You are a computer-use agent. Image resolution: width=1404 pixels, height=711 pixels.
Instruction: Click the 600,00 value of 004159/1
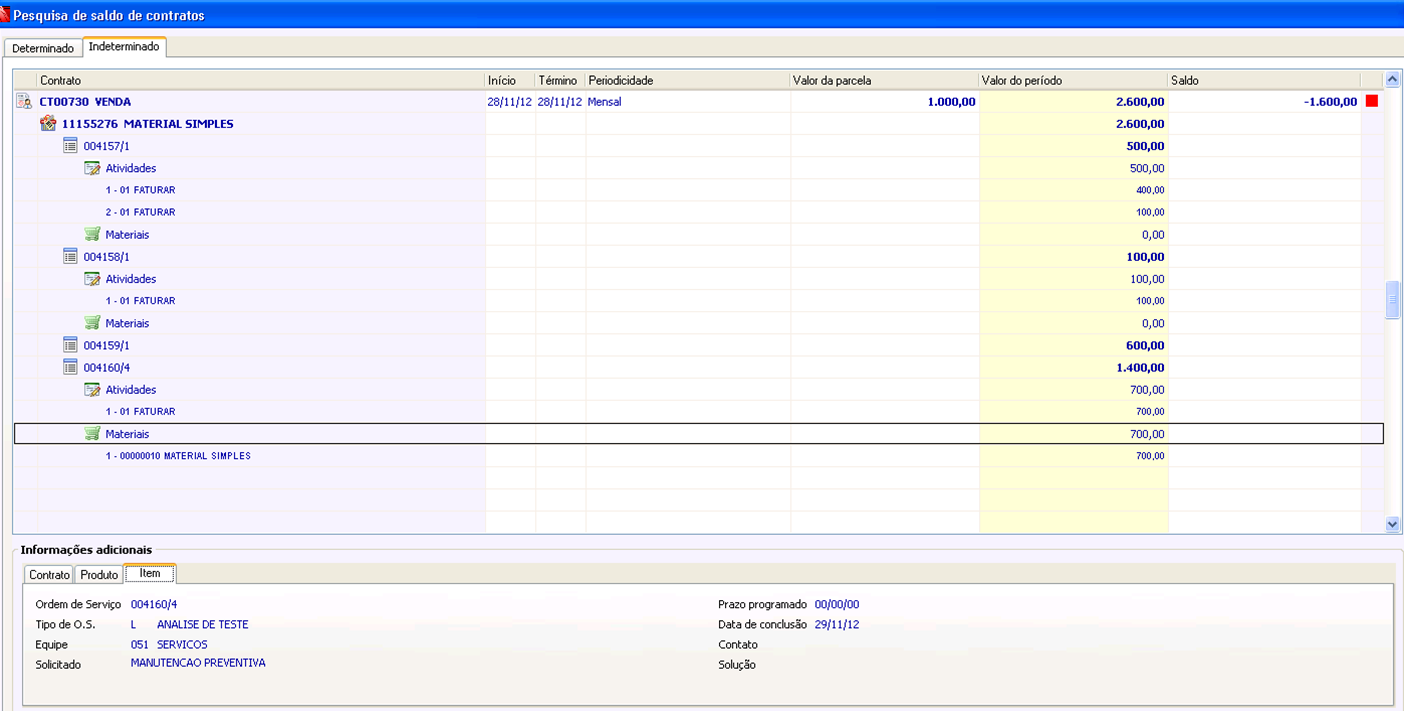pos(1145,346)
